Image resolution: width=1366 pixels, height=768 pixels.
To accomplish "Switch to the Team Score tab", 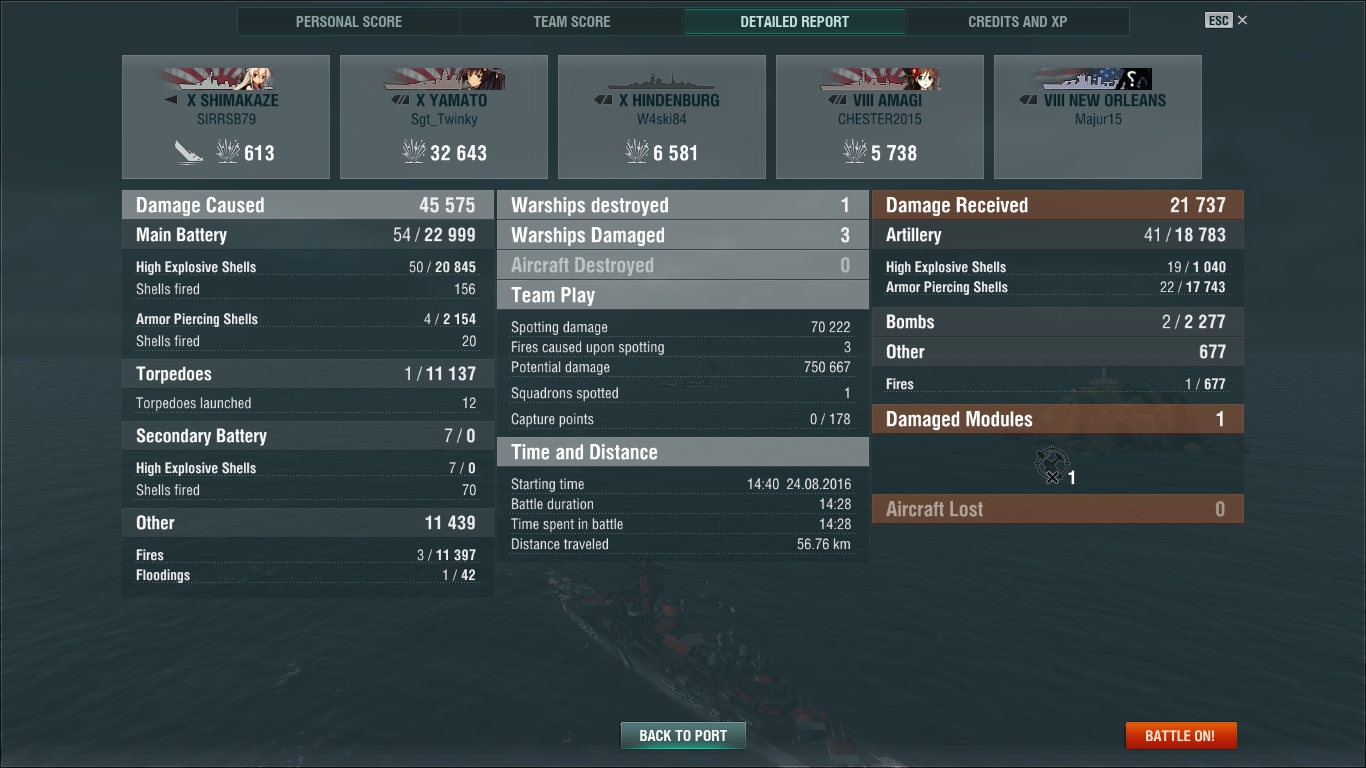I will [x=571, y=21].
